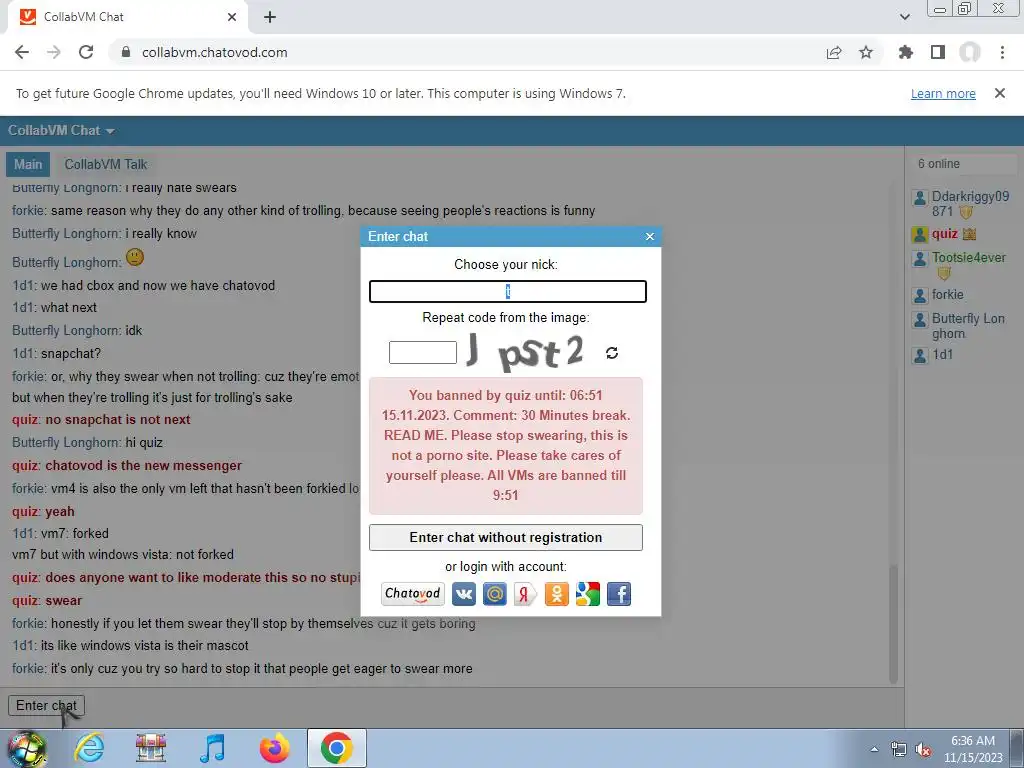Select the CollabVM Chat browser tab
1024x768 pixels.
126,17
